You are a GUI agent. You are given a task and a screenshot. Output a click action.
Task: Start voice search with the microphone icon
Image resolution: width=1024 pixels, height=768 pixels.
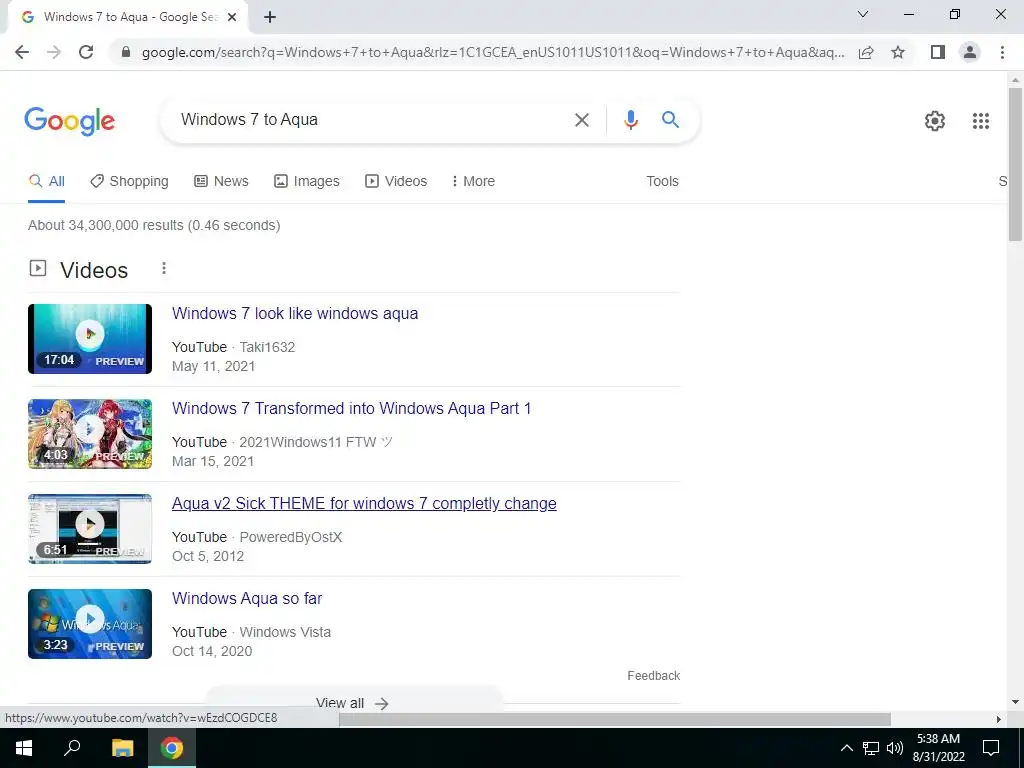(630, 120)
